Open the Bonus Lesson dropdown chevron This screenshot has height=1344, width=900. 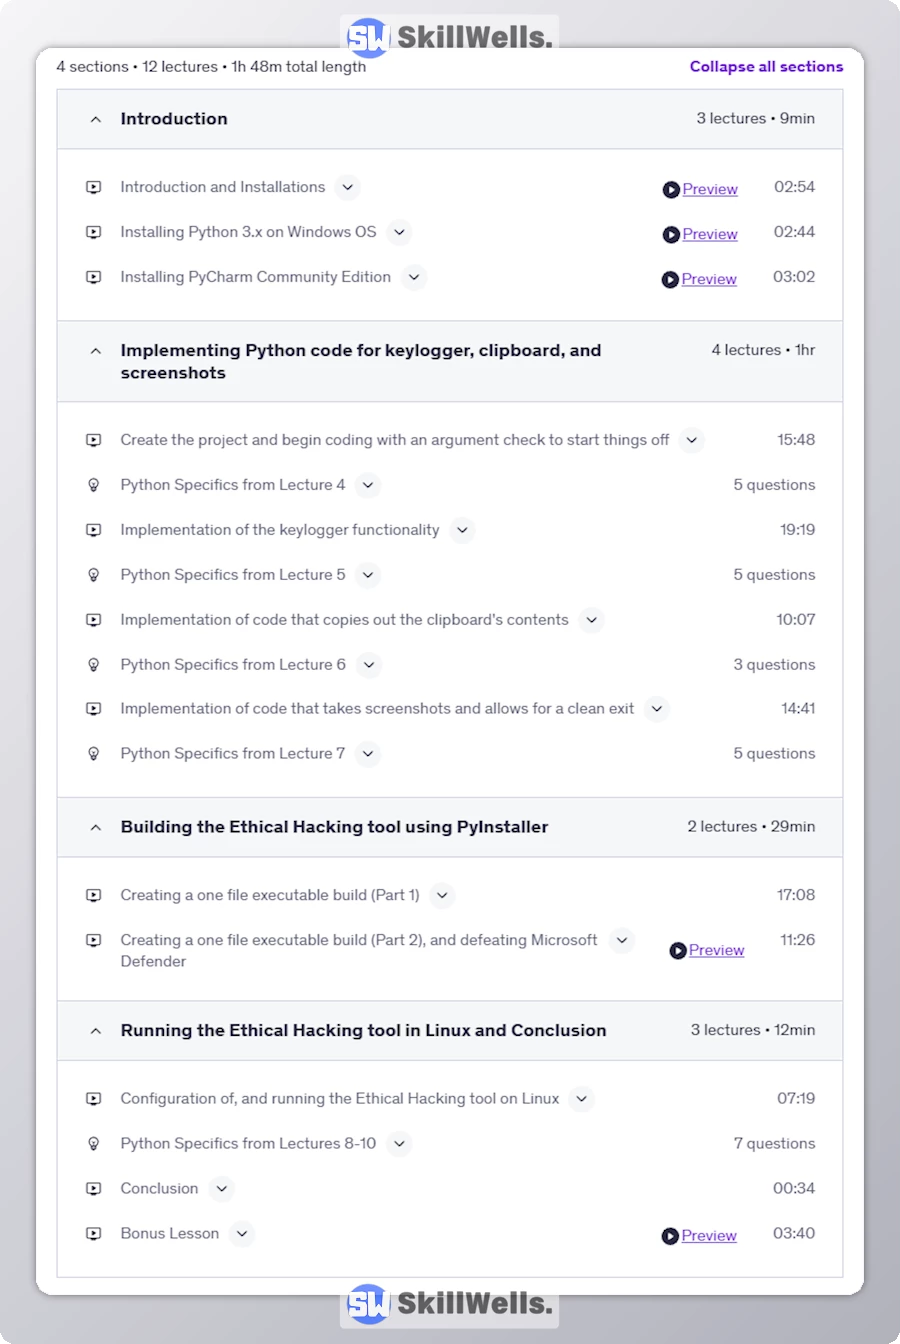click(x=241, y=1234)
